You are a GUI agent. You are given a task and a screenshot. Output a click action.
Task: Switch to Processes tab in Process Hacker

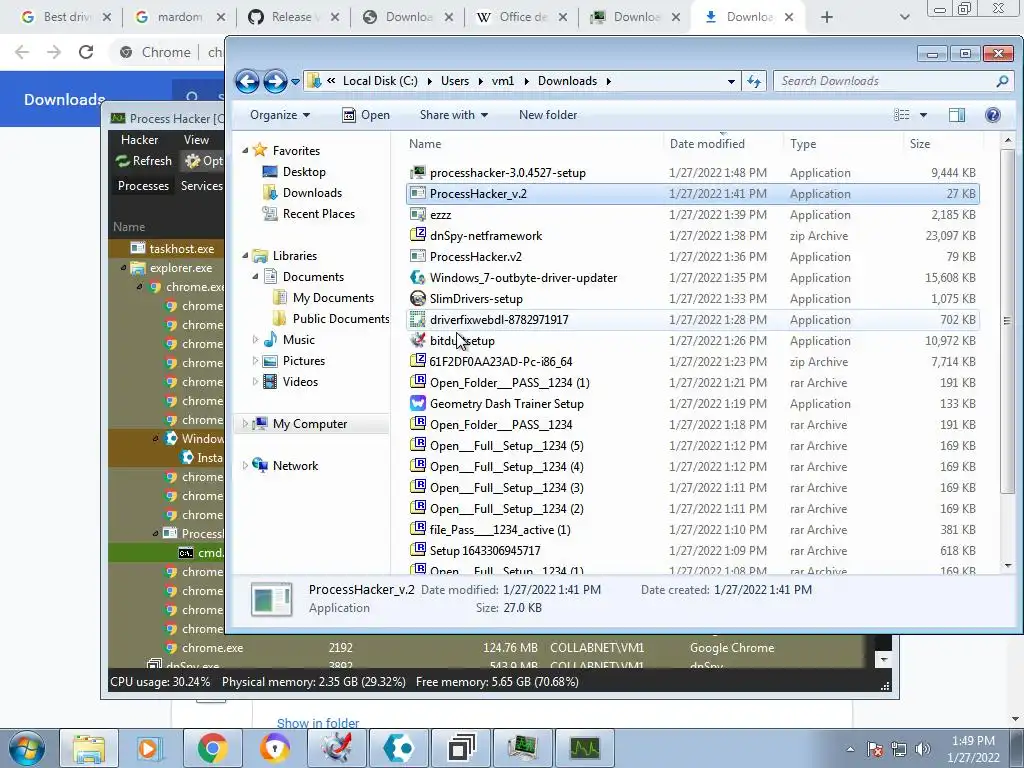143,186
